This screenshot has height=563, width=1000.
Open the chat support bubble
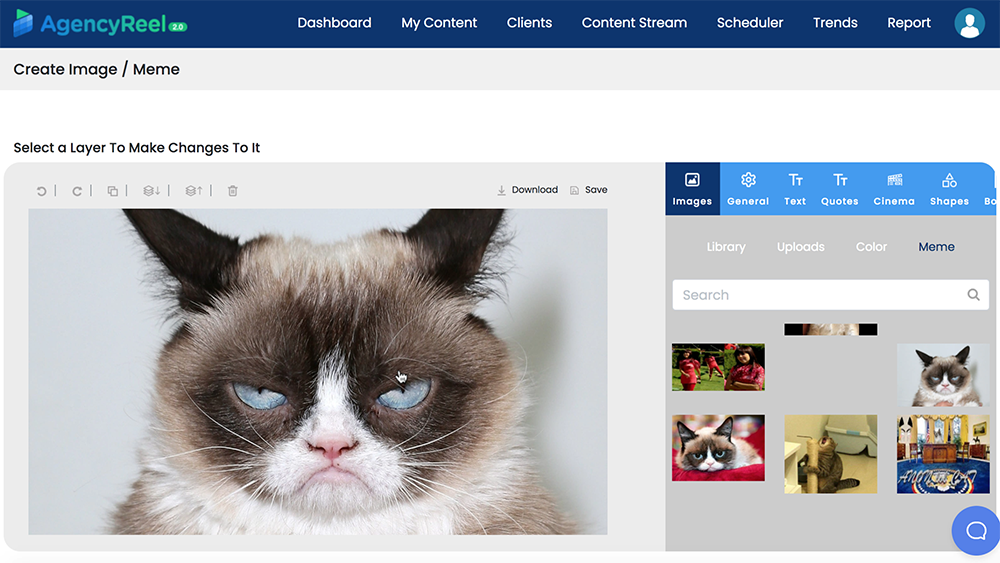[x=975, y=530]
